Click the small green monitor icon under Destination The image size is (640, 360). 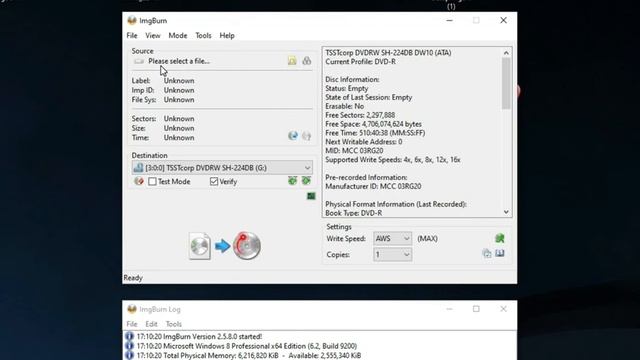point(311,196)
